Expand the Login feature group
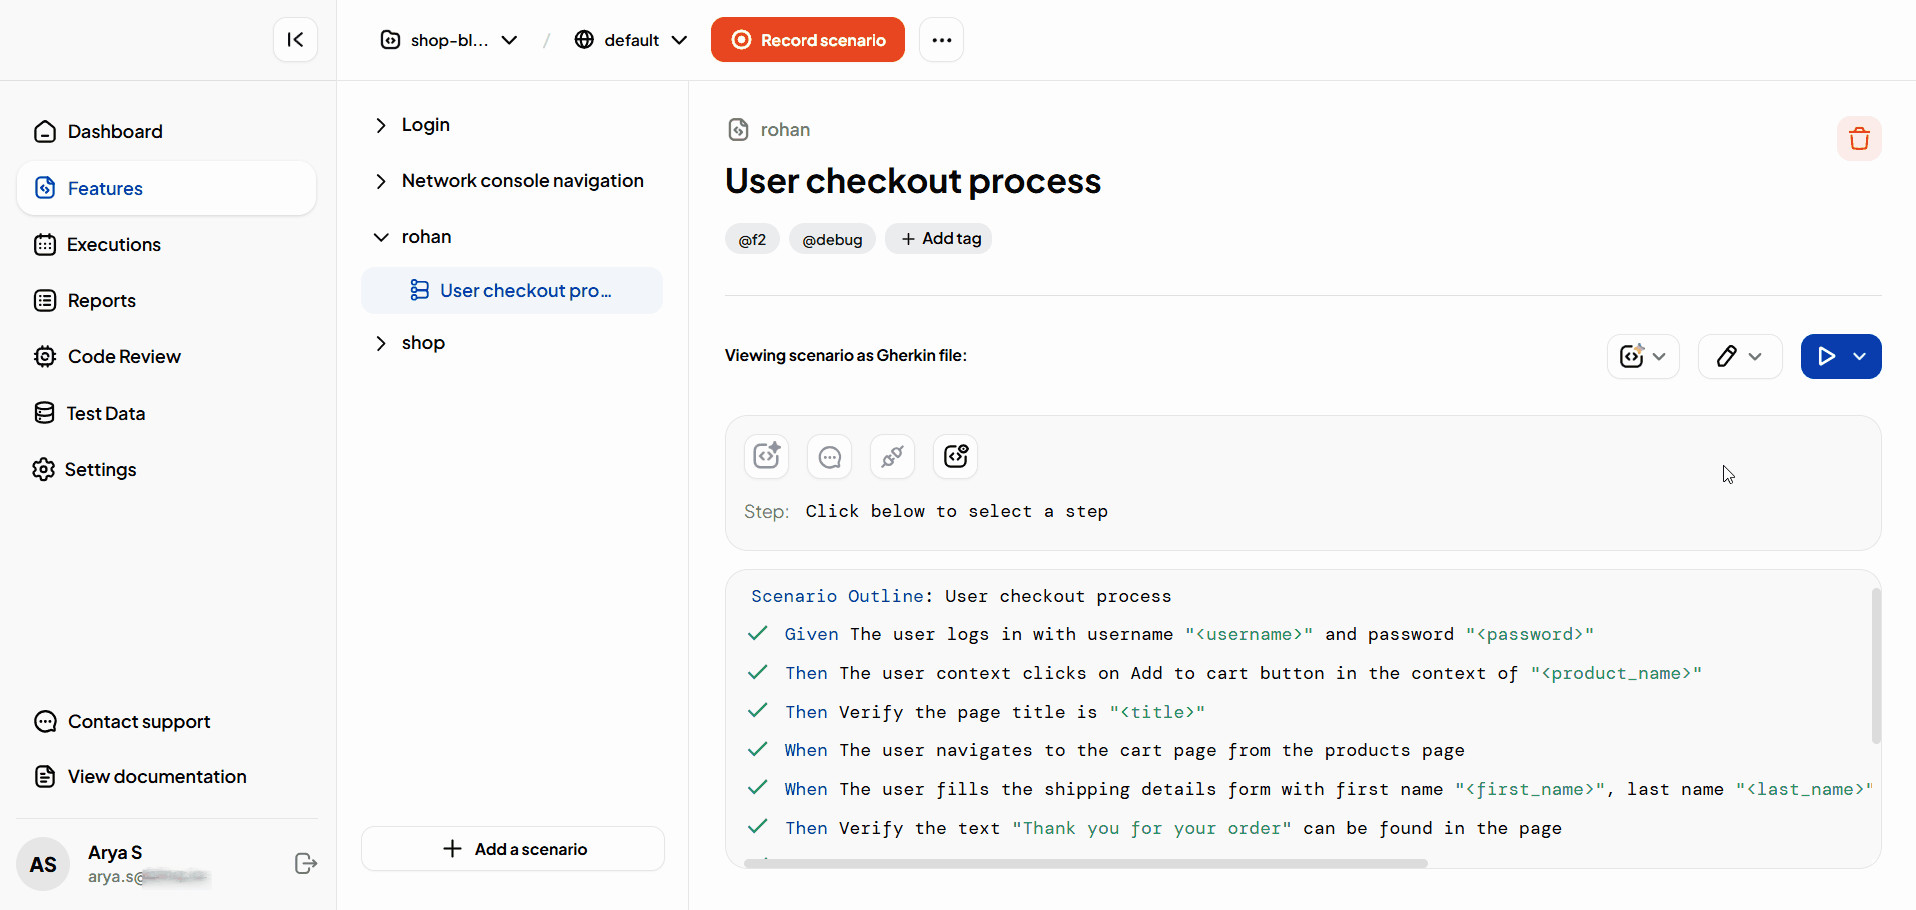Image resolution: width=1916 pixels, height=910 pixels. click(381, 124)
